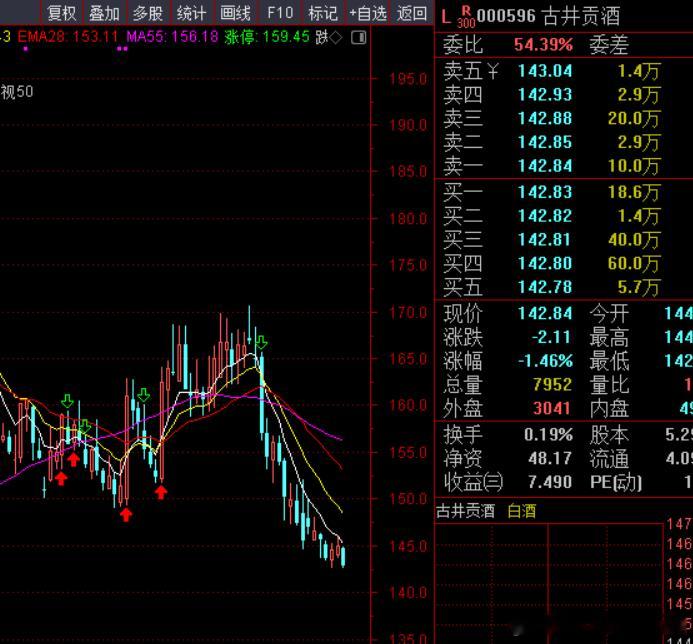Select the 收益(三) value 7.490
Screen dimensions: 693x644
pyautogui.click(x=549, y=482)
